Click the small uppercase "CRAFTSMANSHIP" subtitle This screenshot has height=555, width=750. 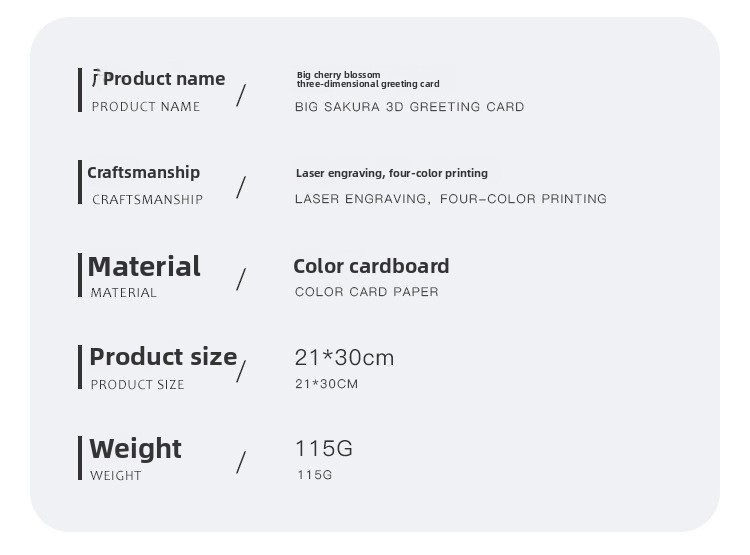tap(147, 199)
